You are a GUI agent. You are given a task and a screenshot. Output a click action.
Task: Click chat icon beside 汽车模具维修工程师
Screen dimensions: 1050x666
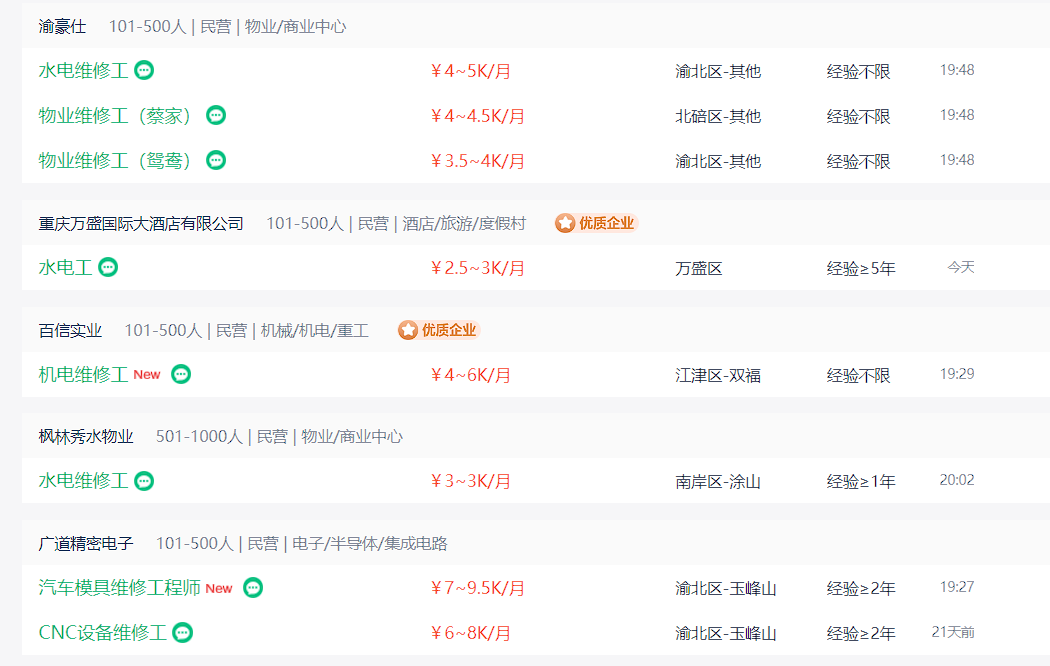[252, 588]
